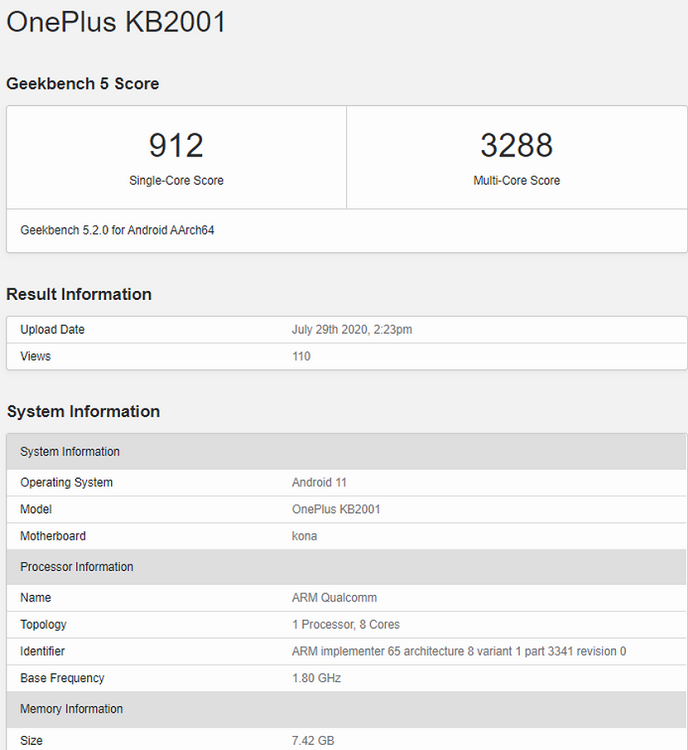This screenshot has width=688, height=750.
Task: Click the Single-Core Score label
Action: 176,181
